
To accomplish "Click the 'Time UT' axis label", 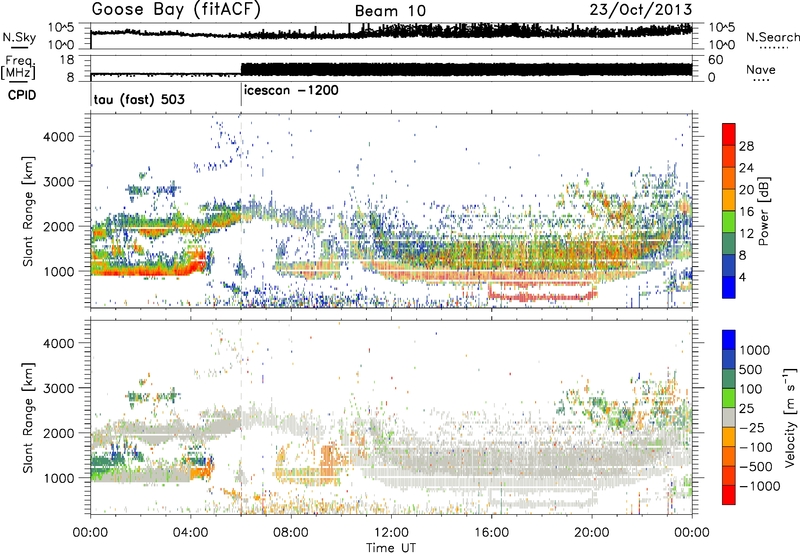I will click(x=391, y=548).
